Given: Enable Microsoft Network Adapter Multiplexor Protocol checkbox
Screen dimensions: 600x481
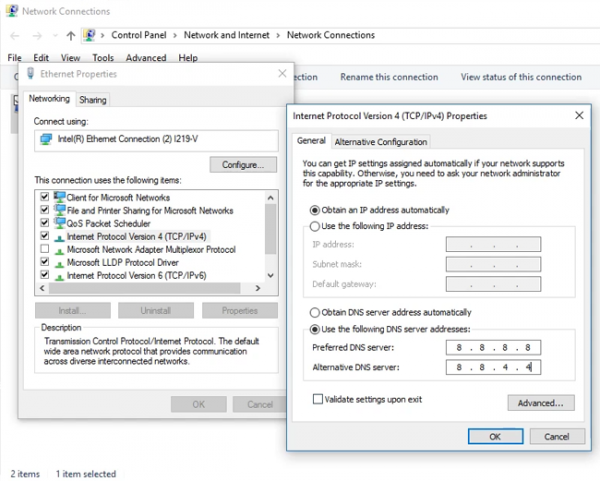Looking at the screenshot, I should [x=44, y=249].
